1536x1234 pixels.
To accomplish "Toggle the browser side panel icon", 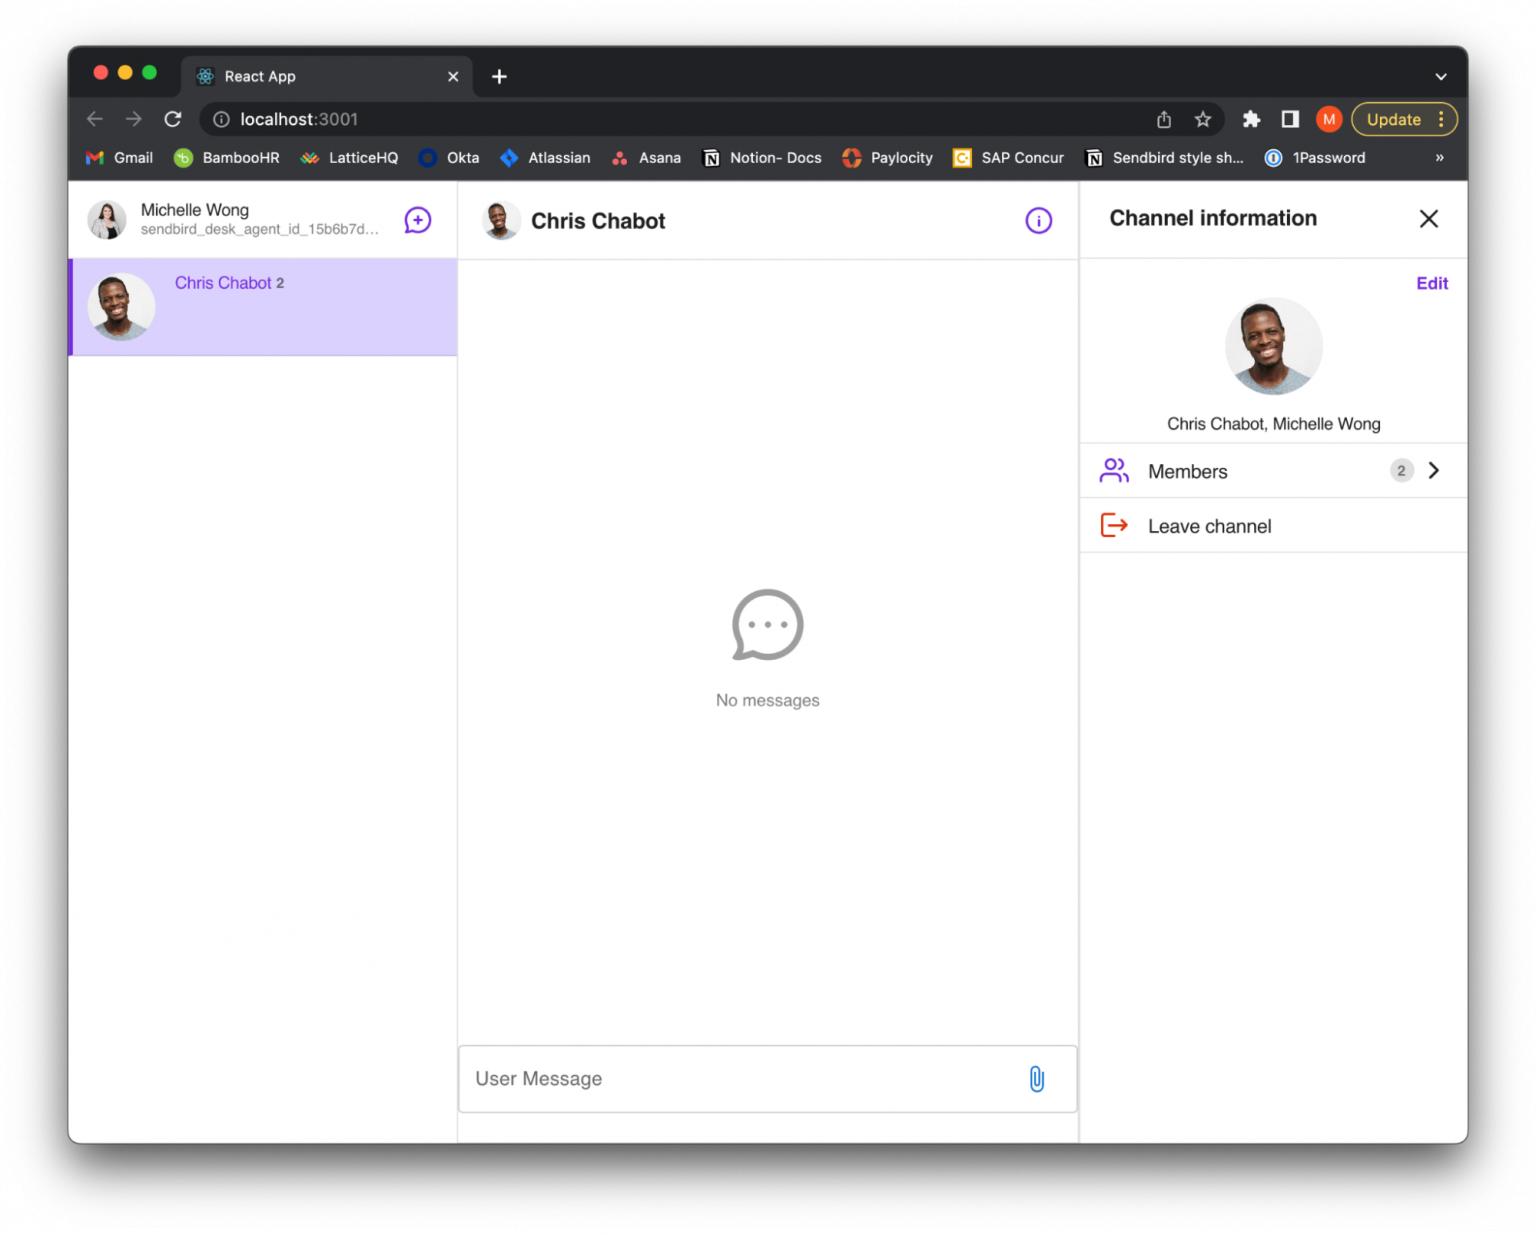I will pos(1290,119).
